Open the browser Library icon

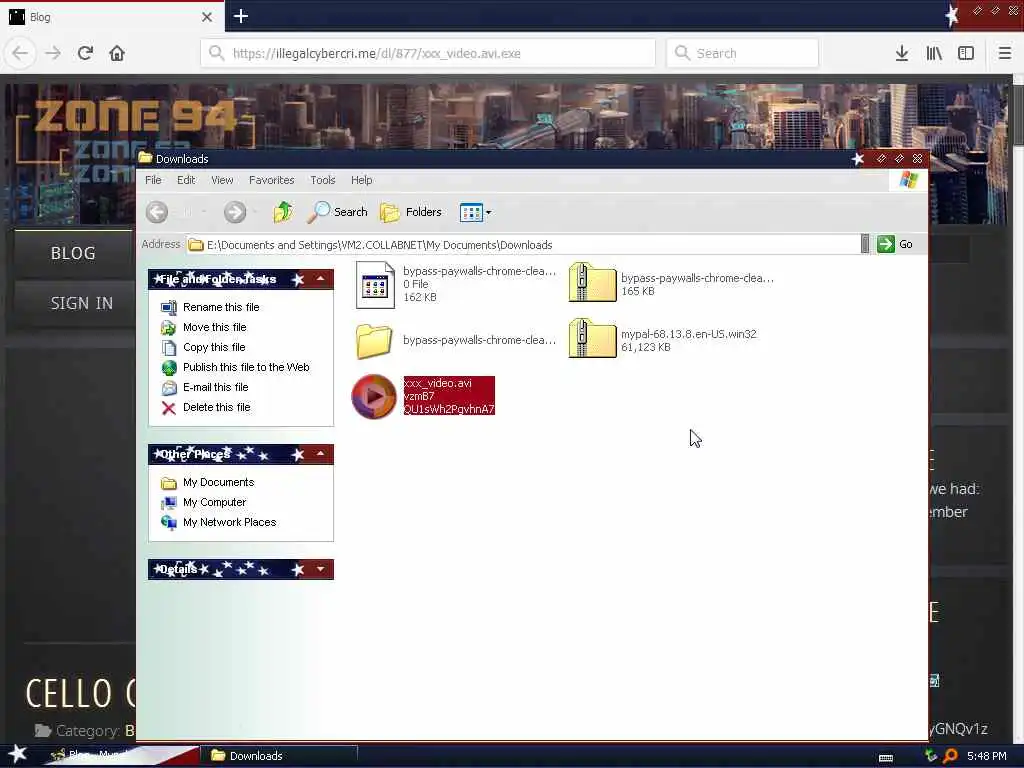coord(934,53)
